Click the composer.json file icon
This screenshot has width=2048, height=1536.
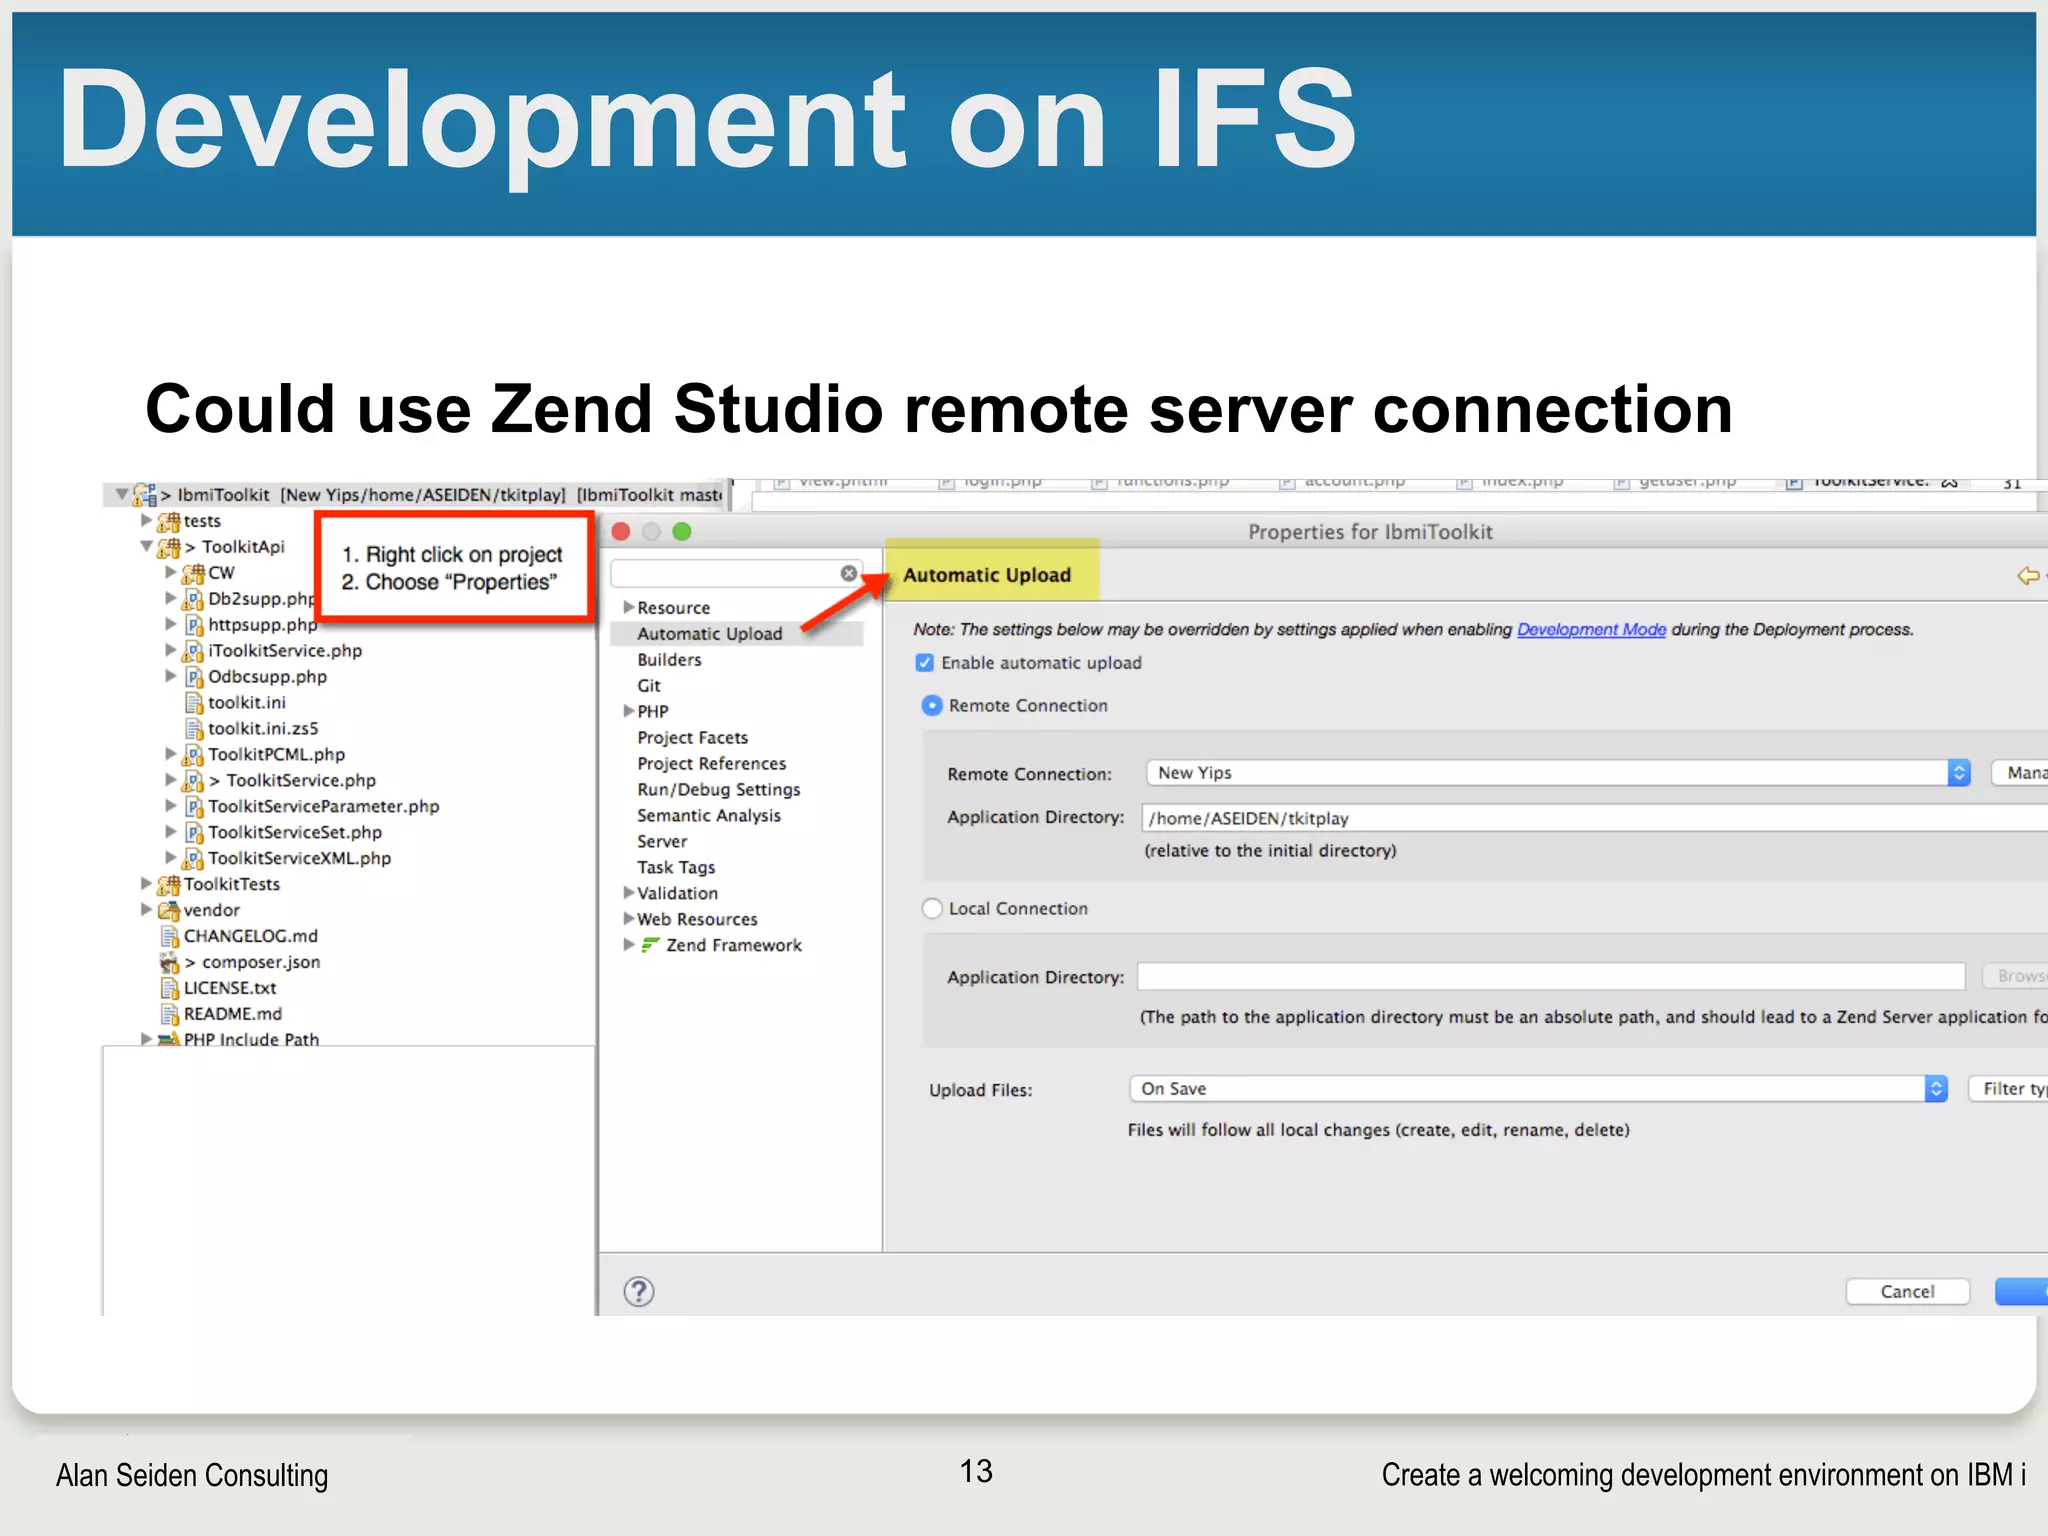click(x=169, y=963)
